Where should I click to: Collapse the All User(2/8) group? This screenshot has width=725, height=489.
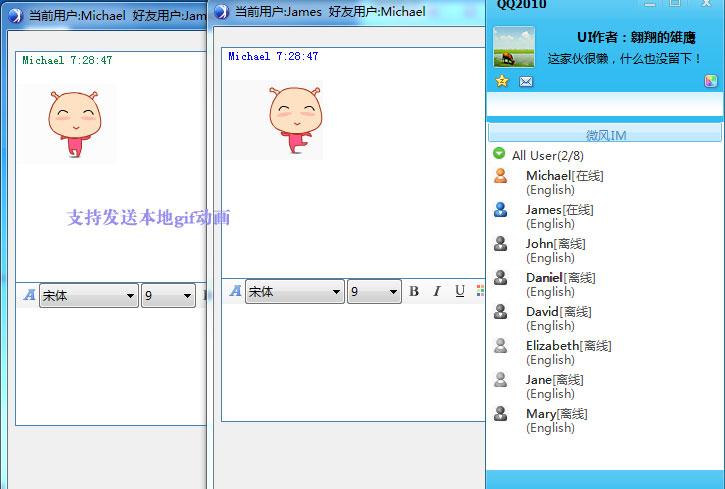coord(499,153)
